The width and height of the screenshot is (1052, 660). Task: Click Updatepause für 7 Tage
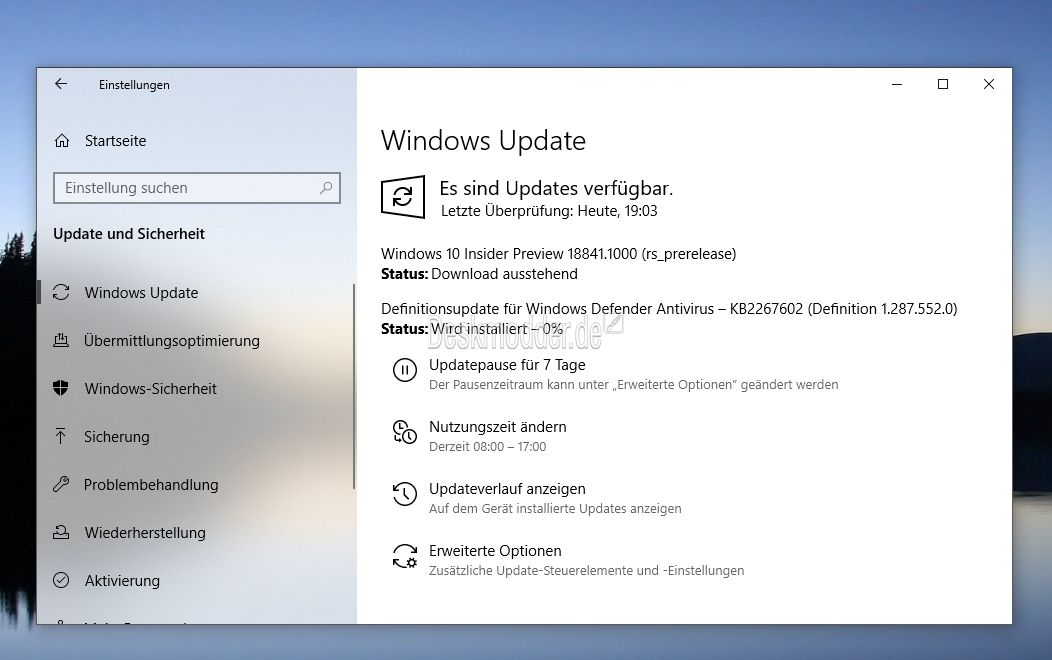[x=507, y=365]
